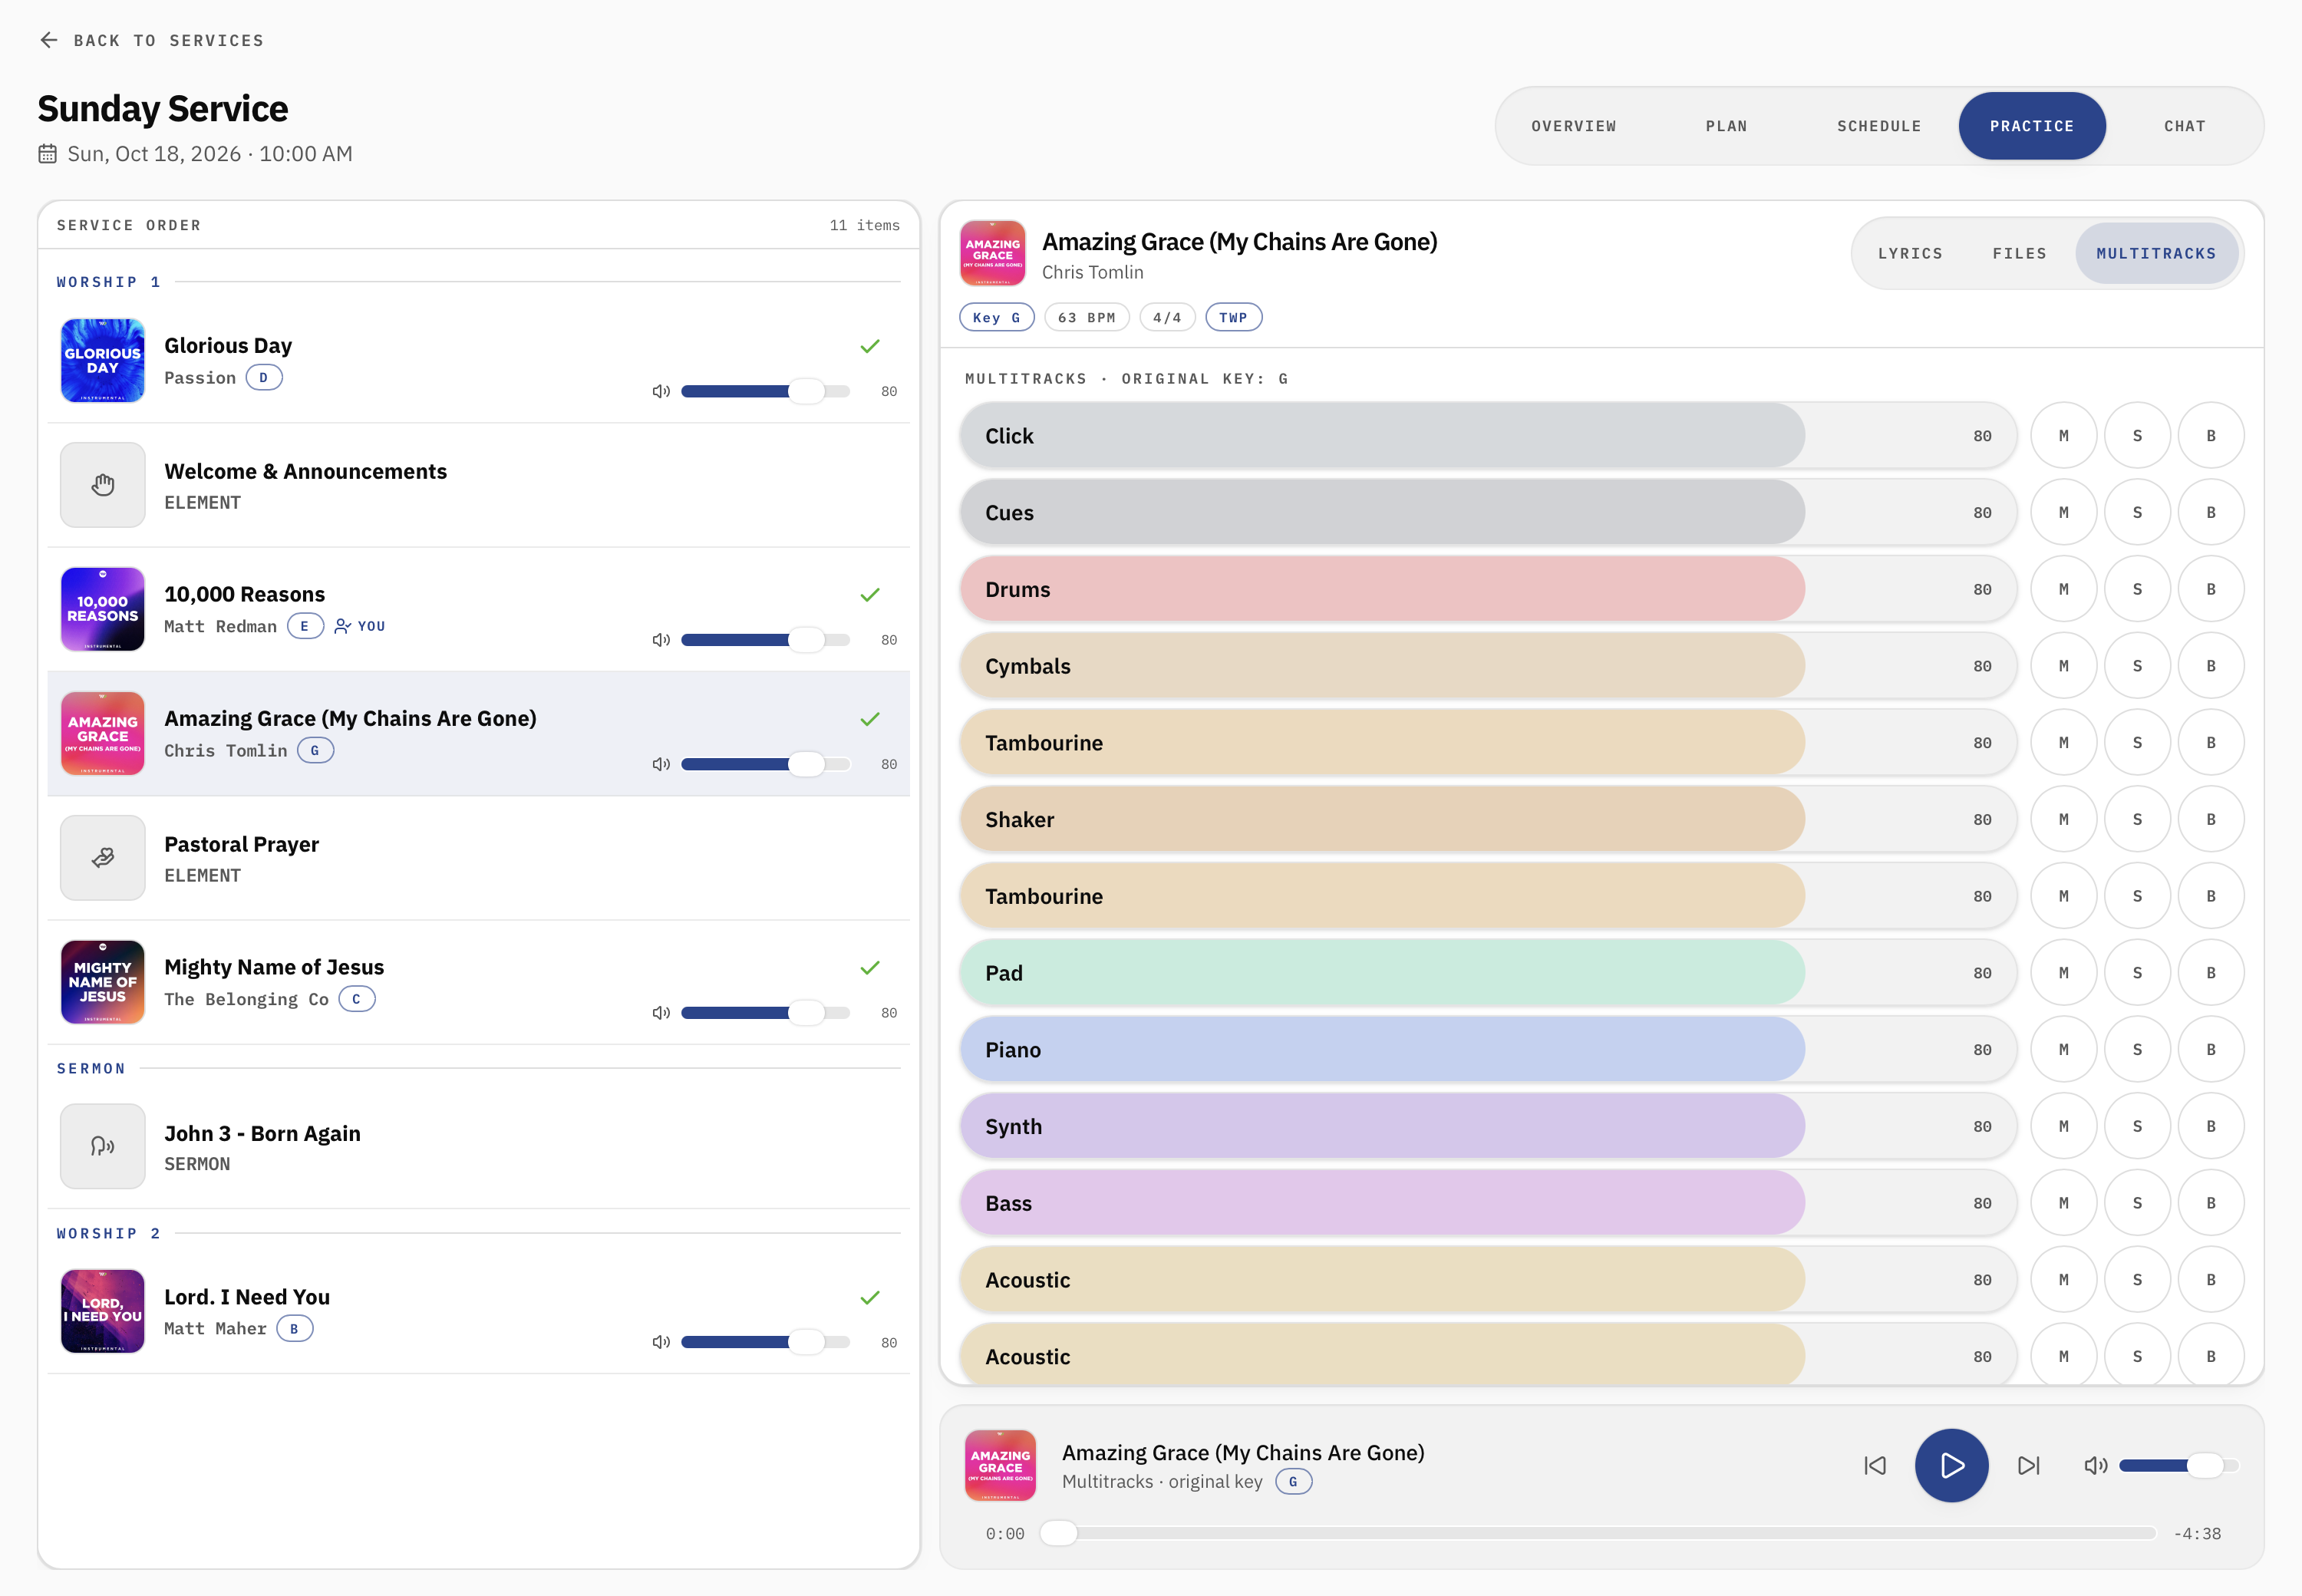Click the speaker icon for 10,000 Reasons

pos(661,640)
